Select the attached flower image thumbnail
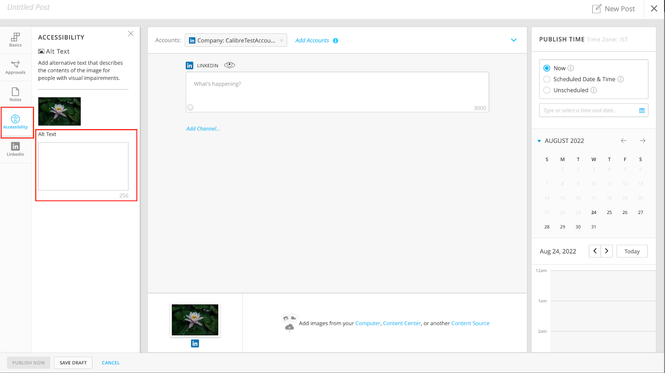Screen dimensions: 665x373 [x=195, y=320]
